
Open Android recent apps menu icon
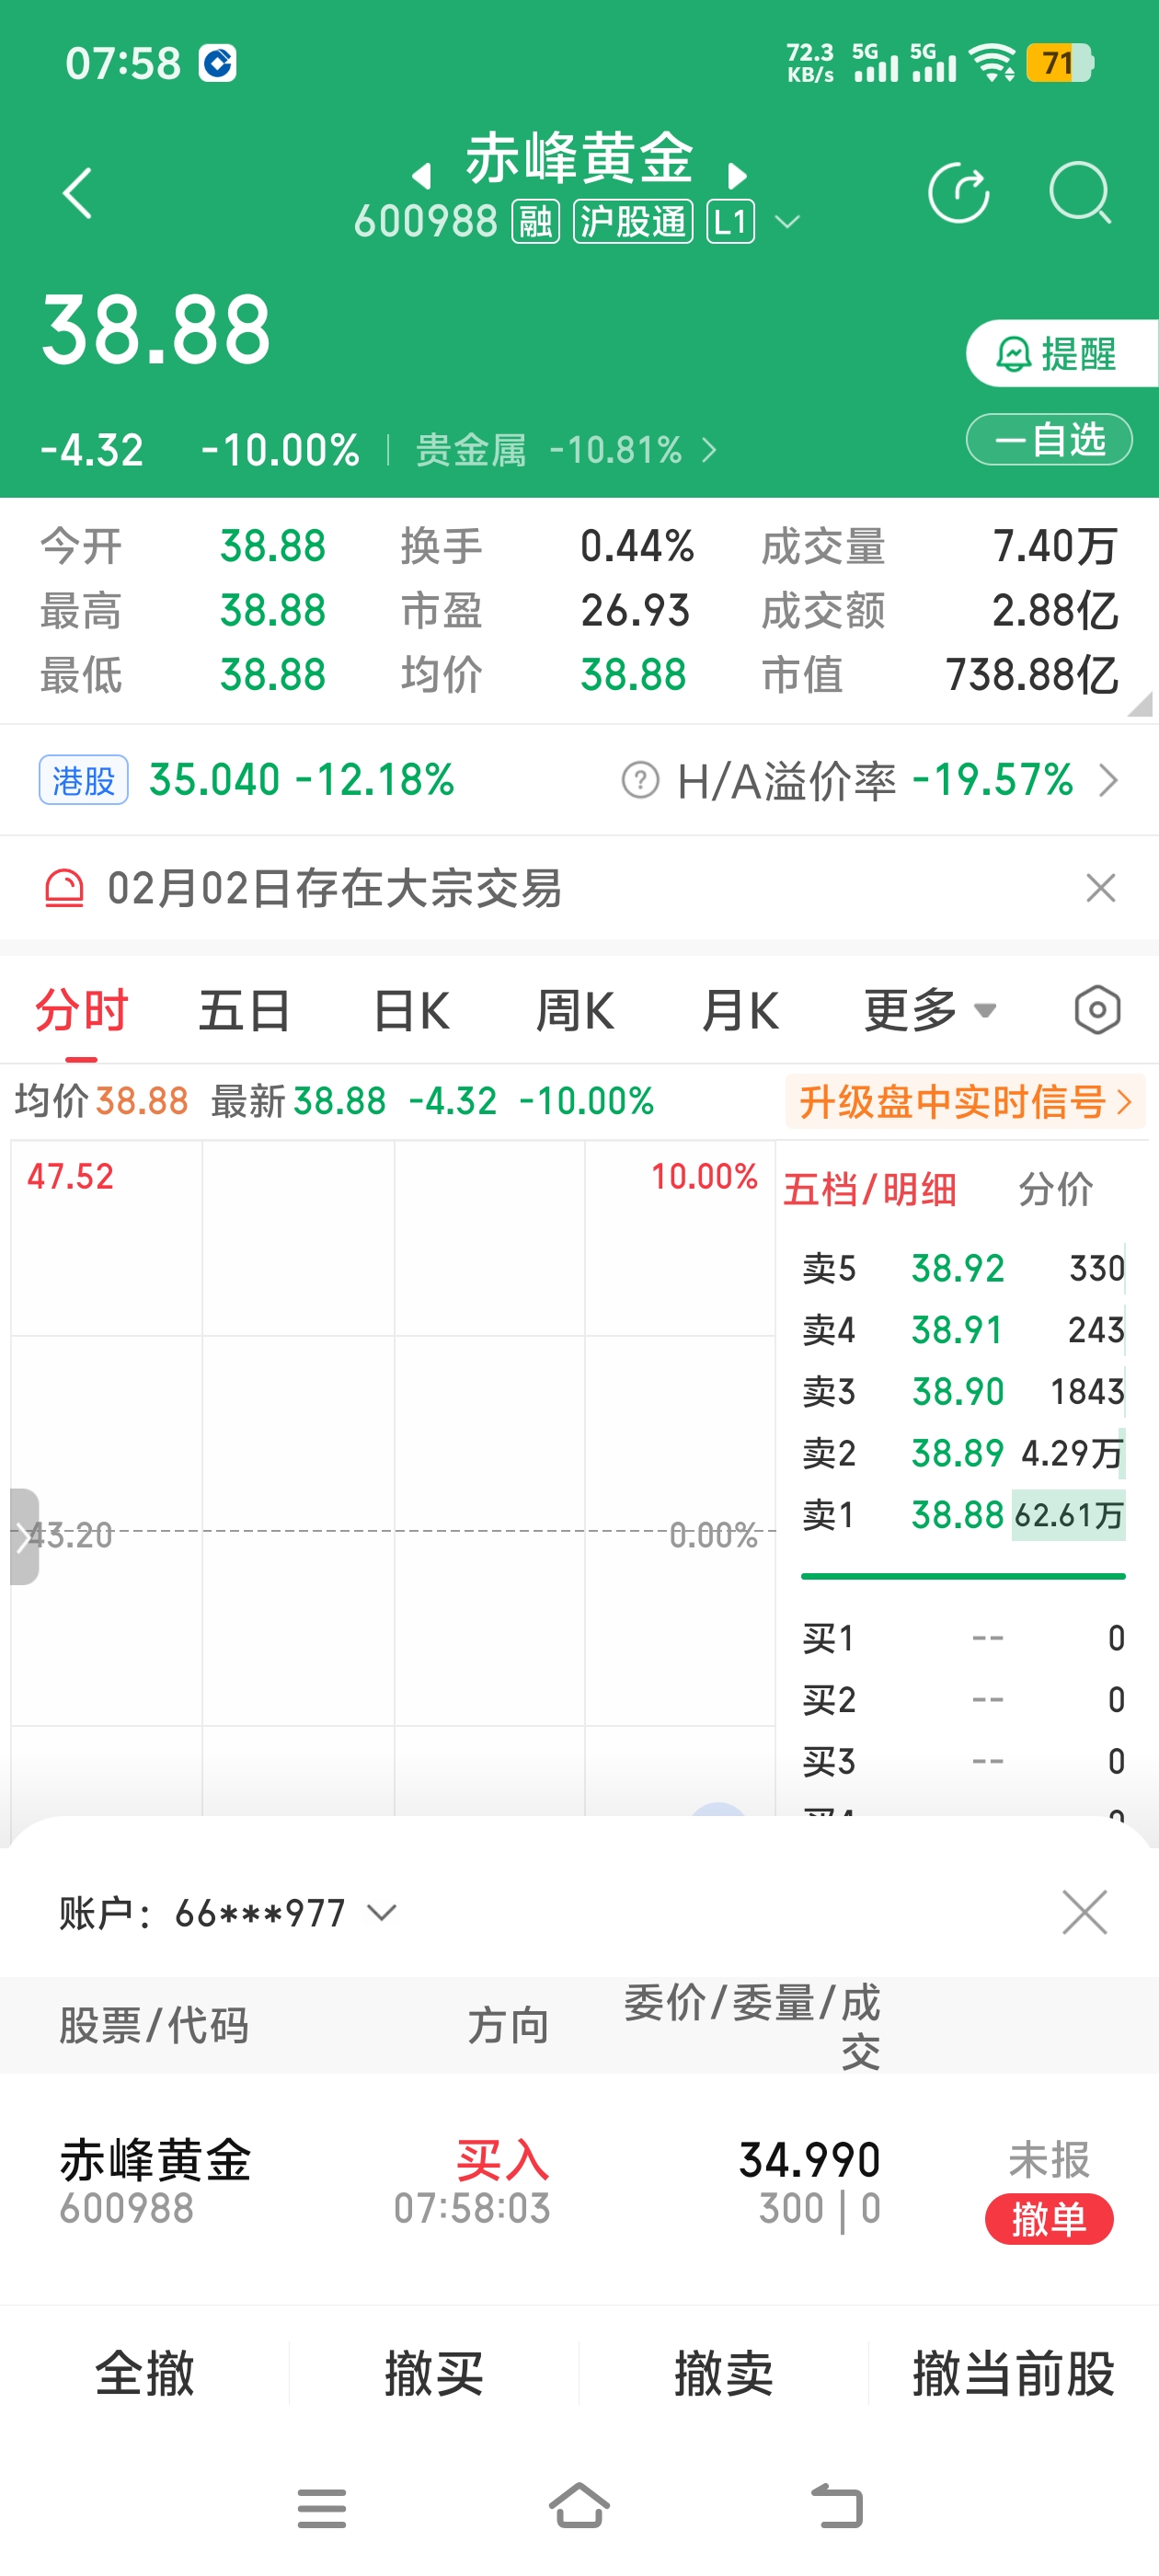pos(321,2508)
